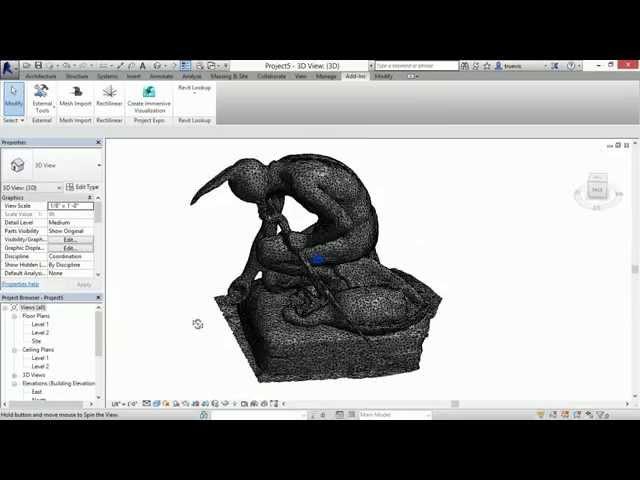Select Level 2 under Ceiling Plans
640x480 pixels.
point(40,367)
